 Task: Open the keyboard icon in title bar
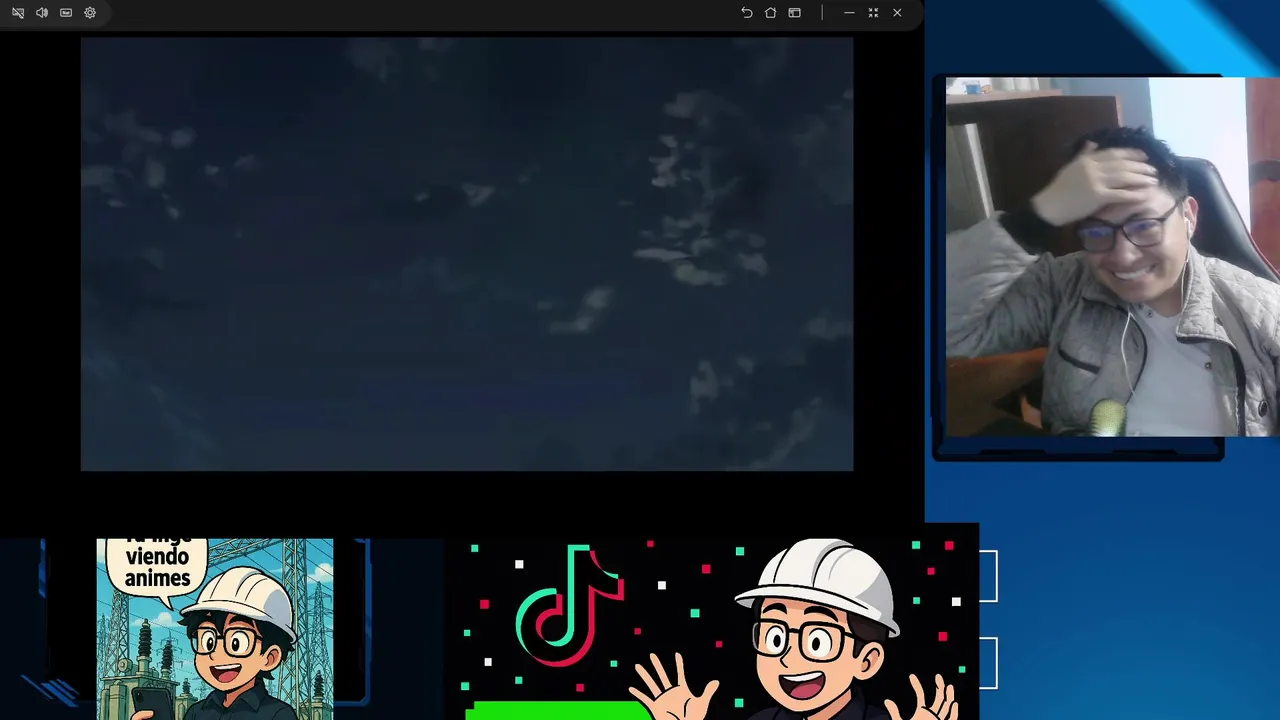(66, 13)
